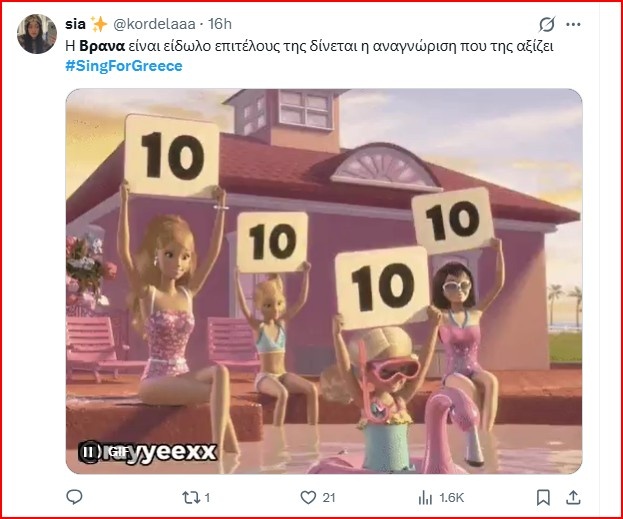Open the three-dot more options menu
Viewport: 623px width, 519px height.
pyautogui.click(x=573, y=25)
